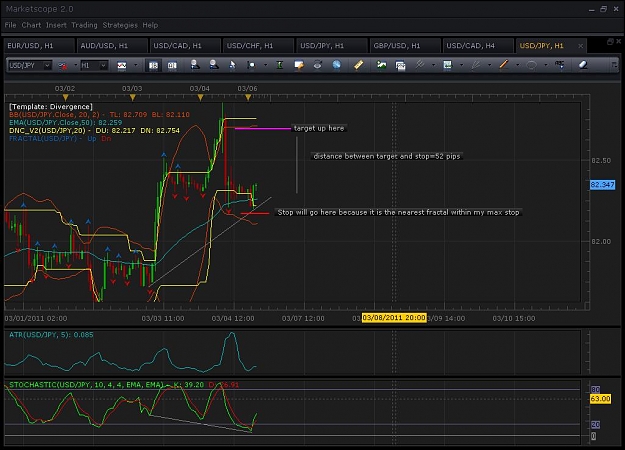Click the 03/02 day marker triangle
625x450 pixels.
tap(65, 97)
